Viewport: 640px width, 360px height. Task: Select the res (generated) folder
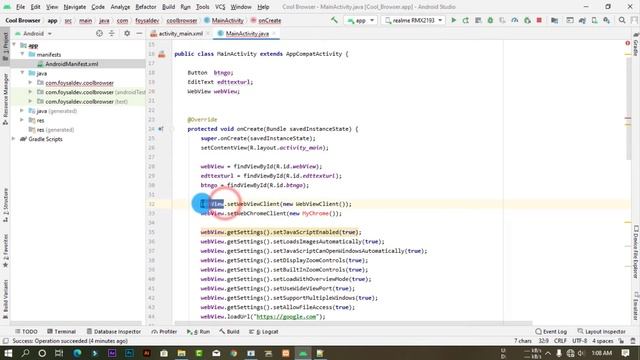55,130
